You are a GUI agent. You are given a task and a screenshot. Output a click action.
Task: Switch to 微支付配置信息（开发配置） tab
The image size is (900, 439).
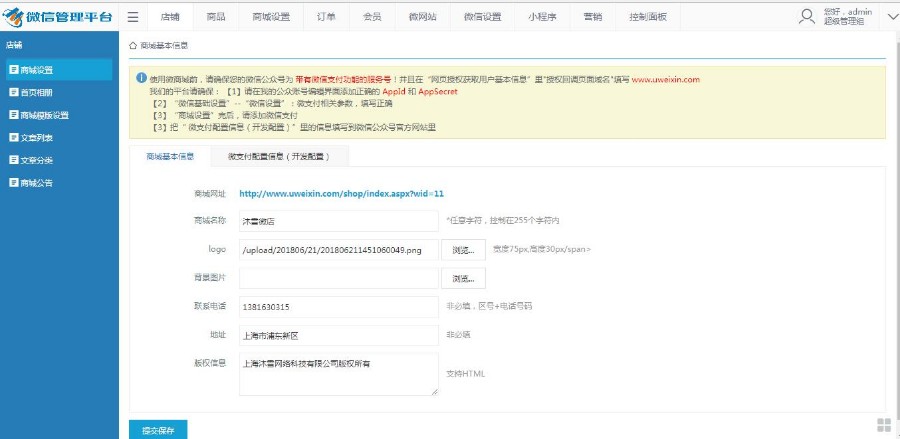[x=279, y=156]
